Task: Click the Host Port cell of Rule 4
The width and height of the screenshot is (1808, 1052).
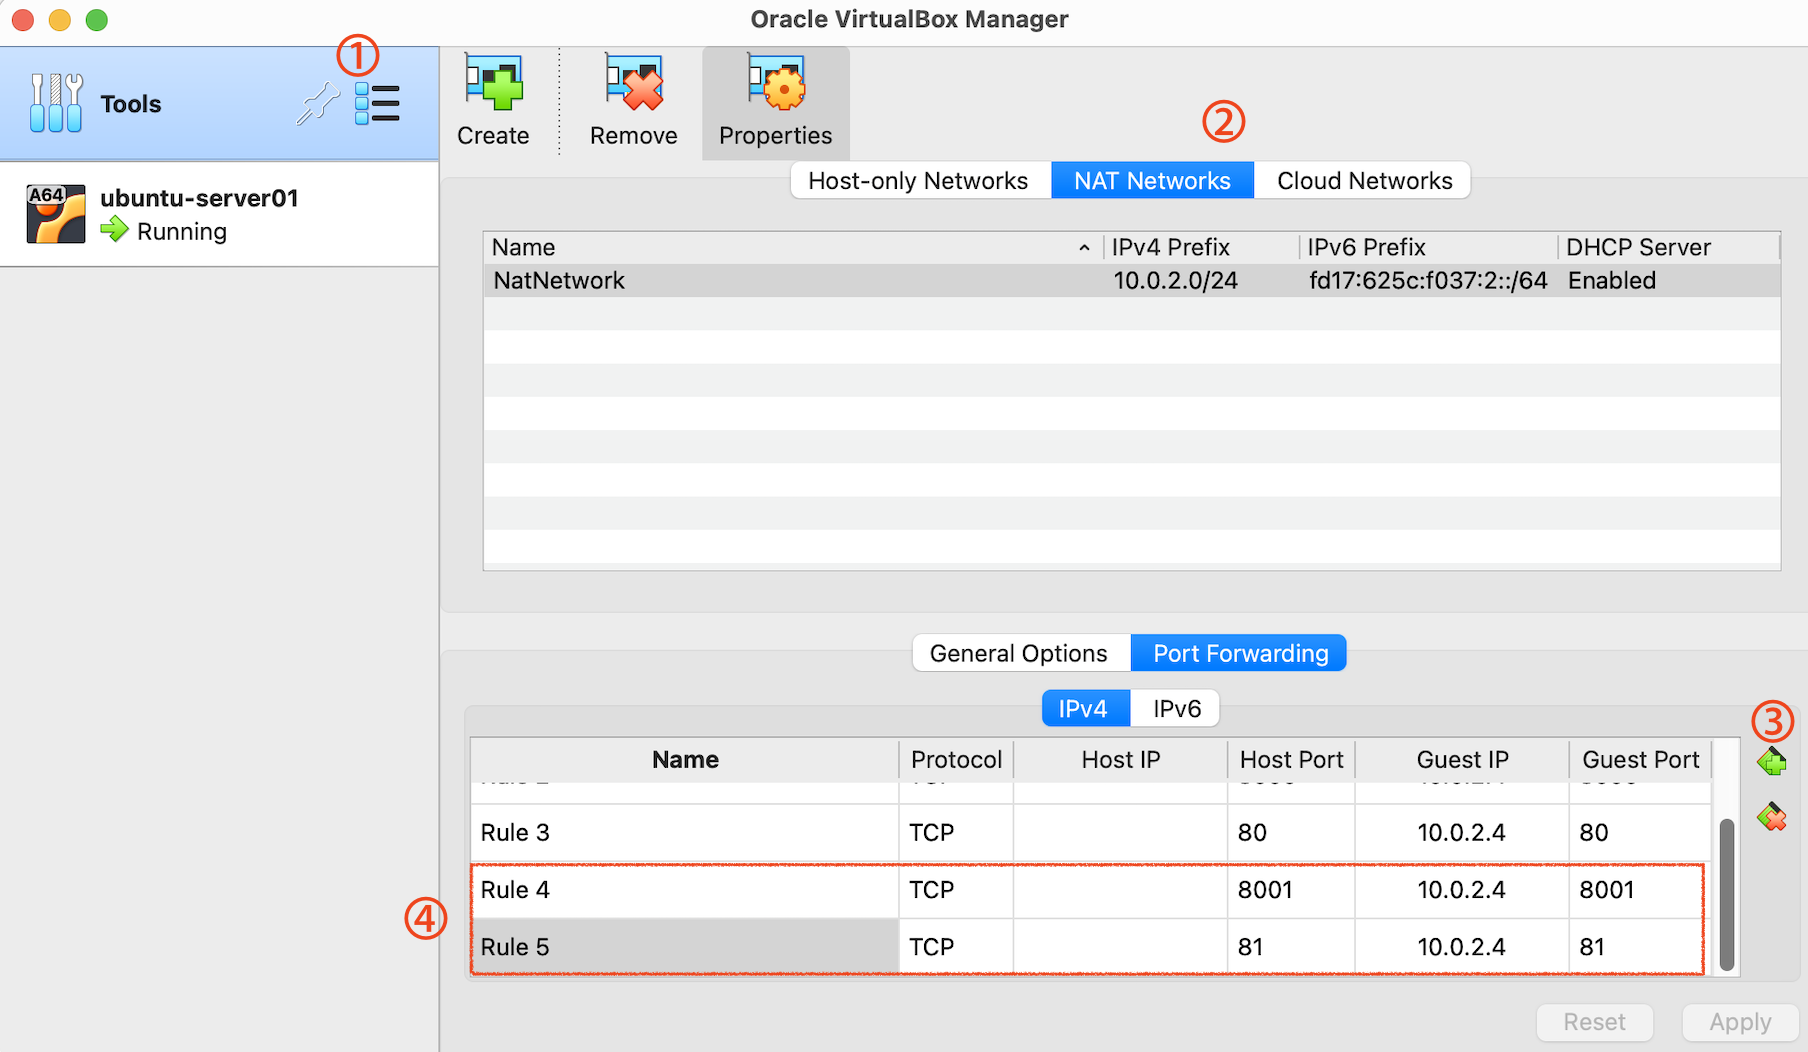Action: click(1290, 890)
